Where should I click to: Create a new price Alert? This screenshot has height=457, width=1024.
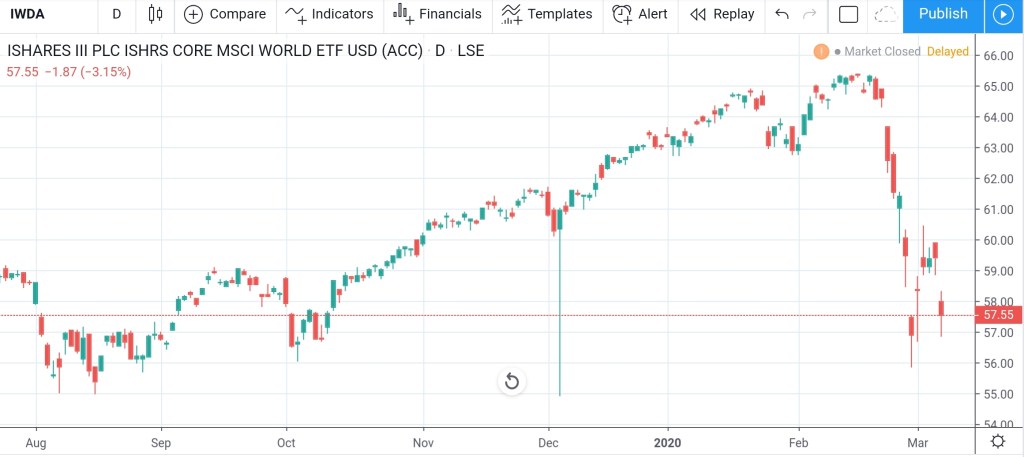coord(640,14)
